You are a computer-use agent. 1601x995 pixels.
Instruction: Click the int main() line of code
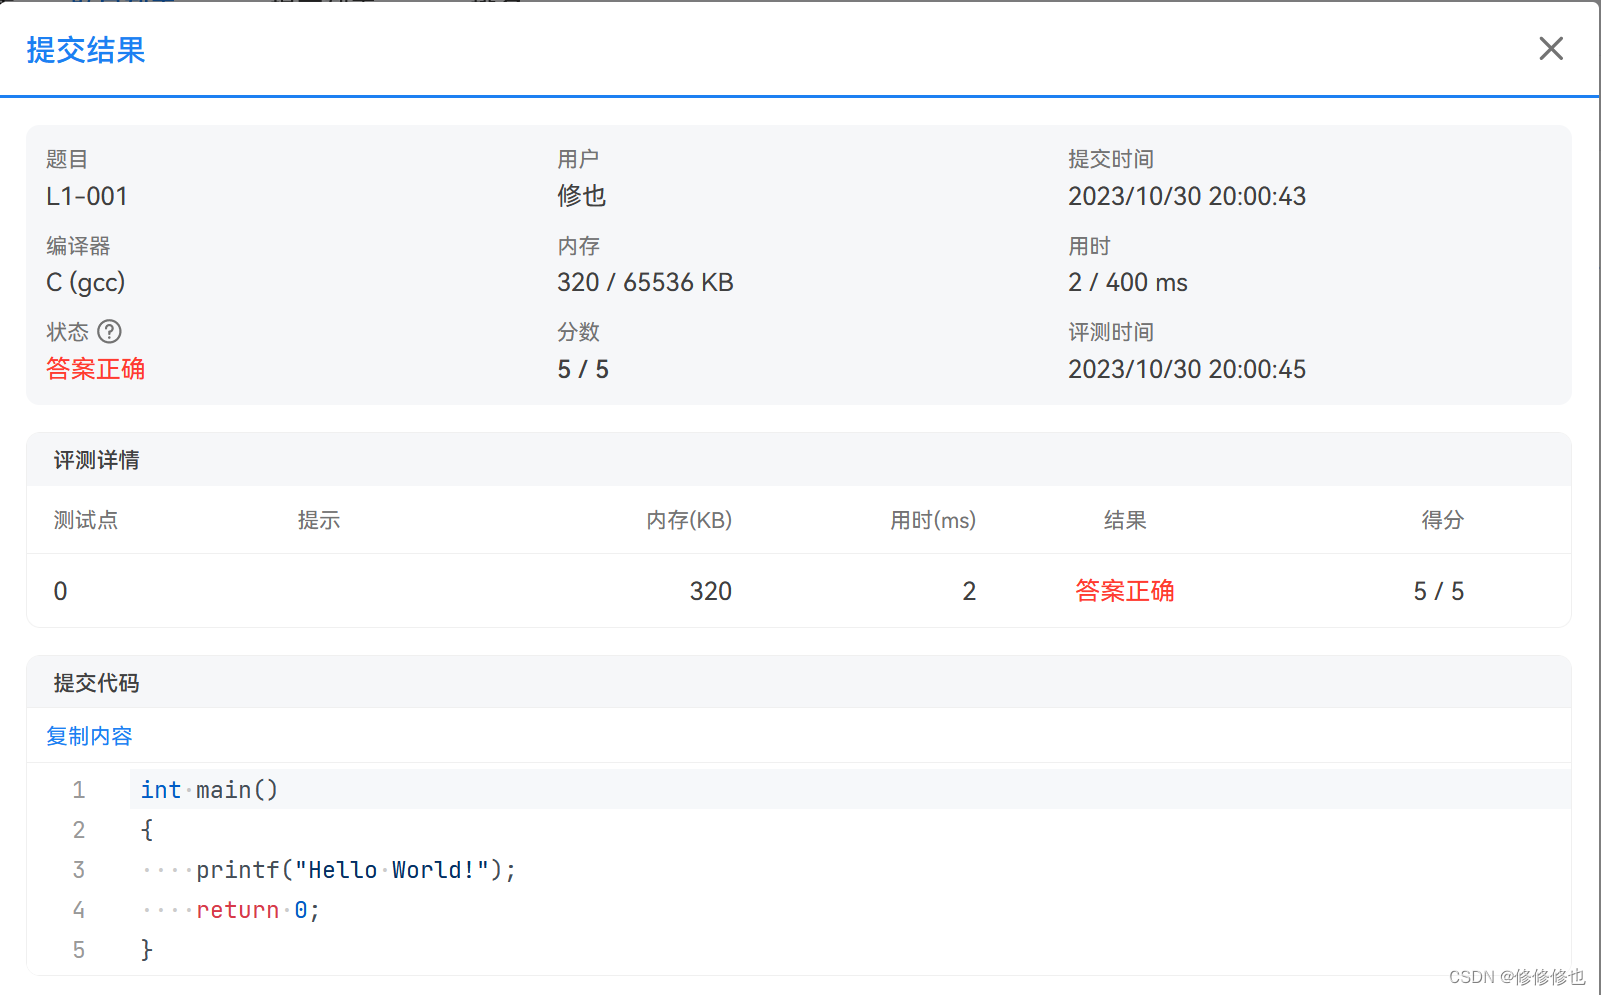(x=208, y=789)
